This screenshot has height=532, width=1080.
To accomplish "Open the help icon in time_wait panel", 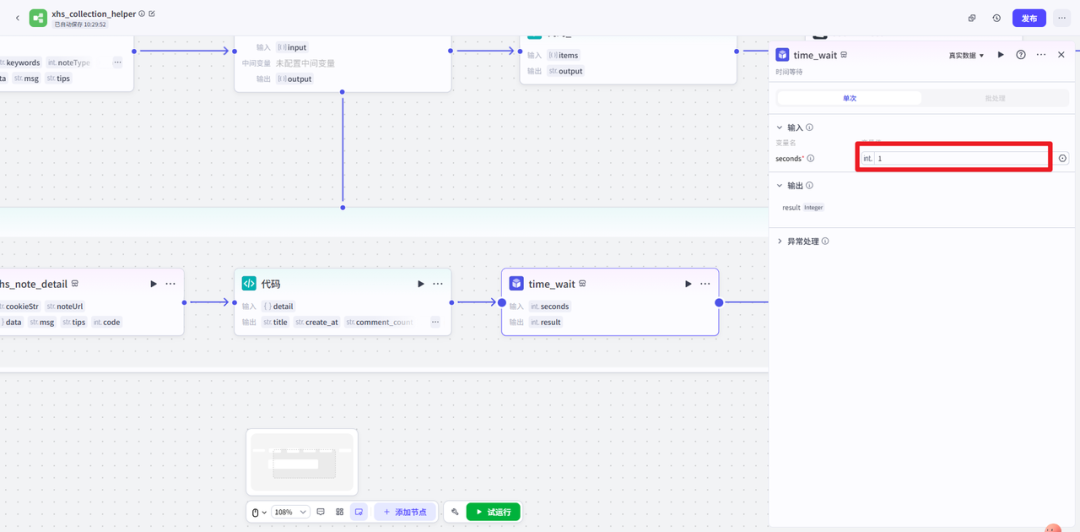I will coord(1021,55).
